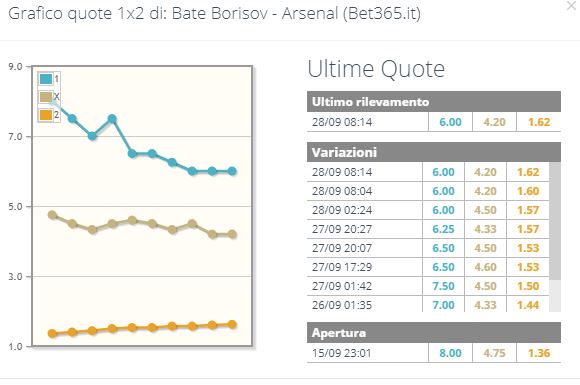This screenshot has width=580, height=385.
Task: Click the Ultimo rilevamento header bar
Action: point(434,102)
